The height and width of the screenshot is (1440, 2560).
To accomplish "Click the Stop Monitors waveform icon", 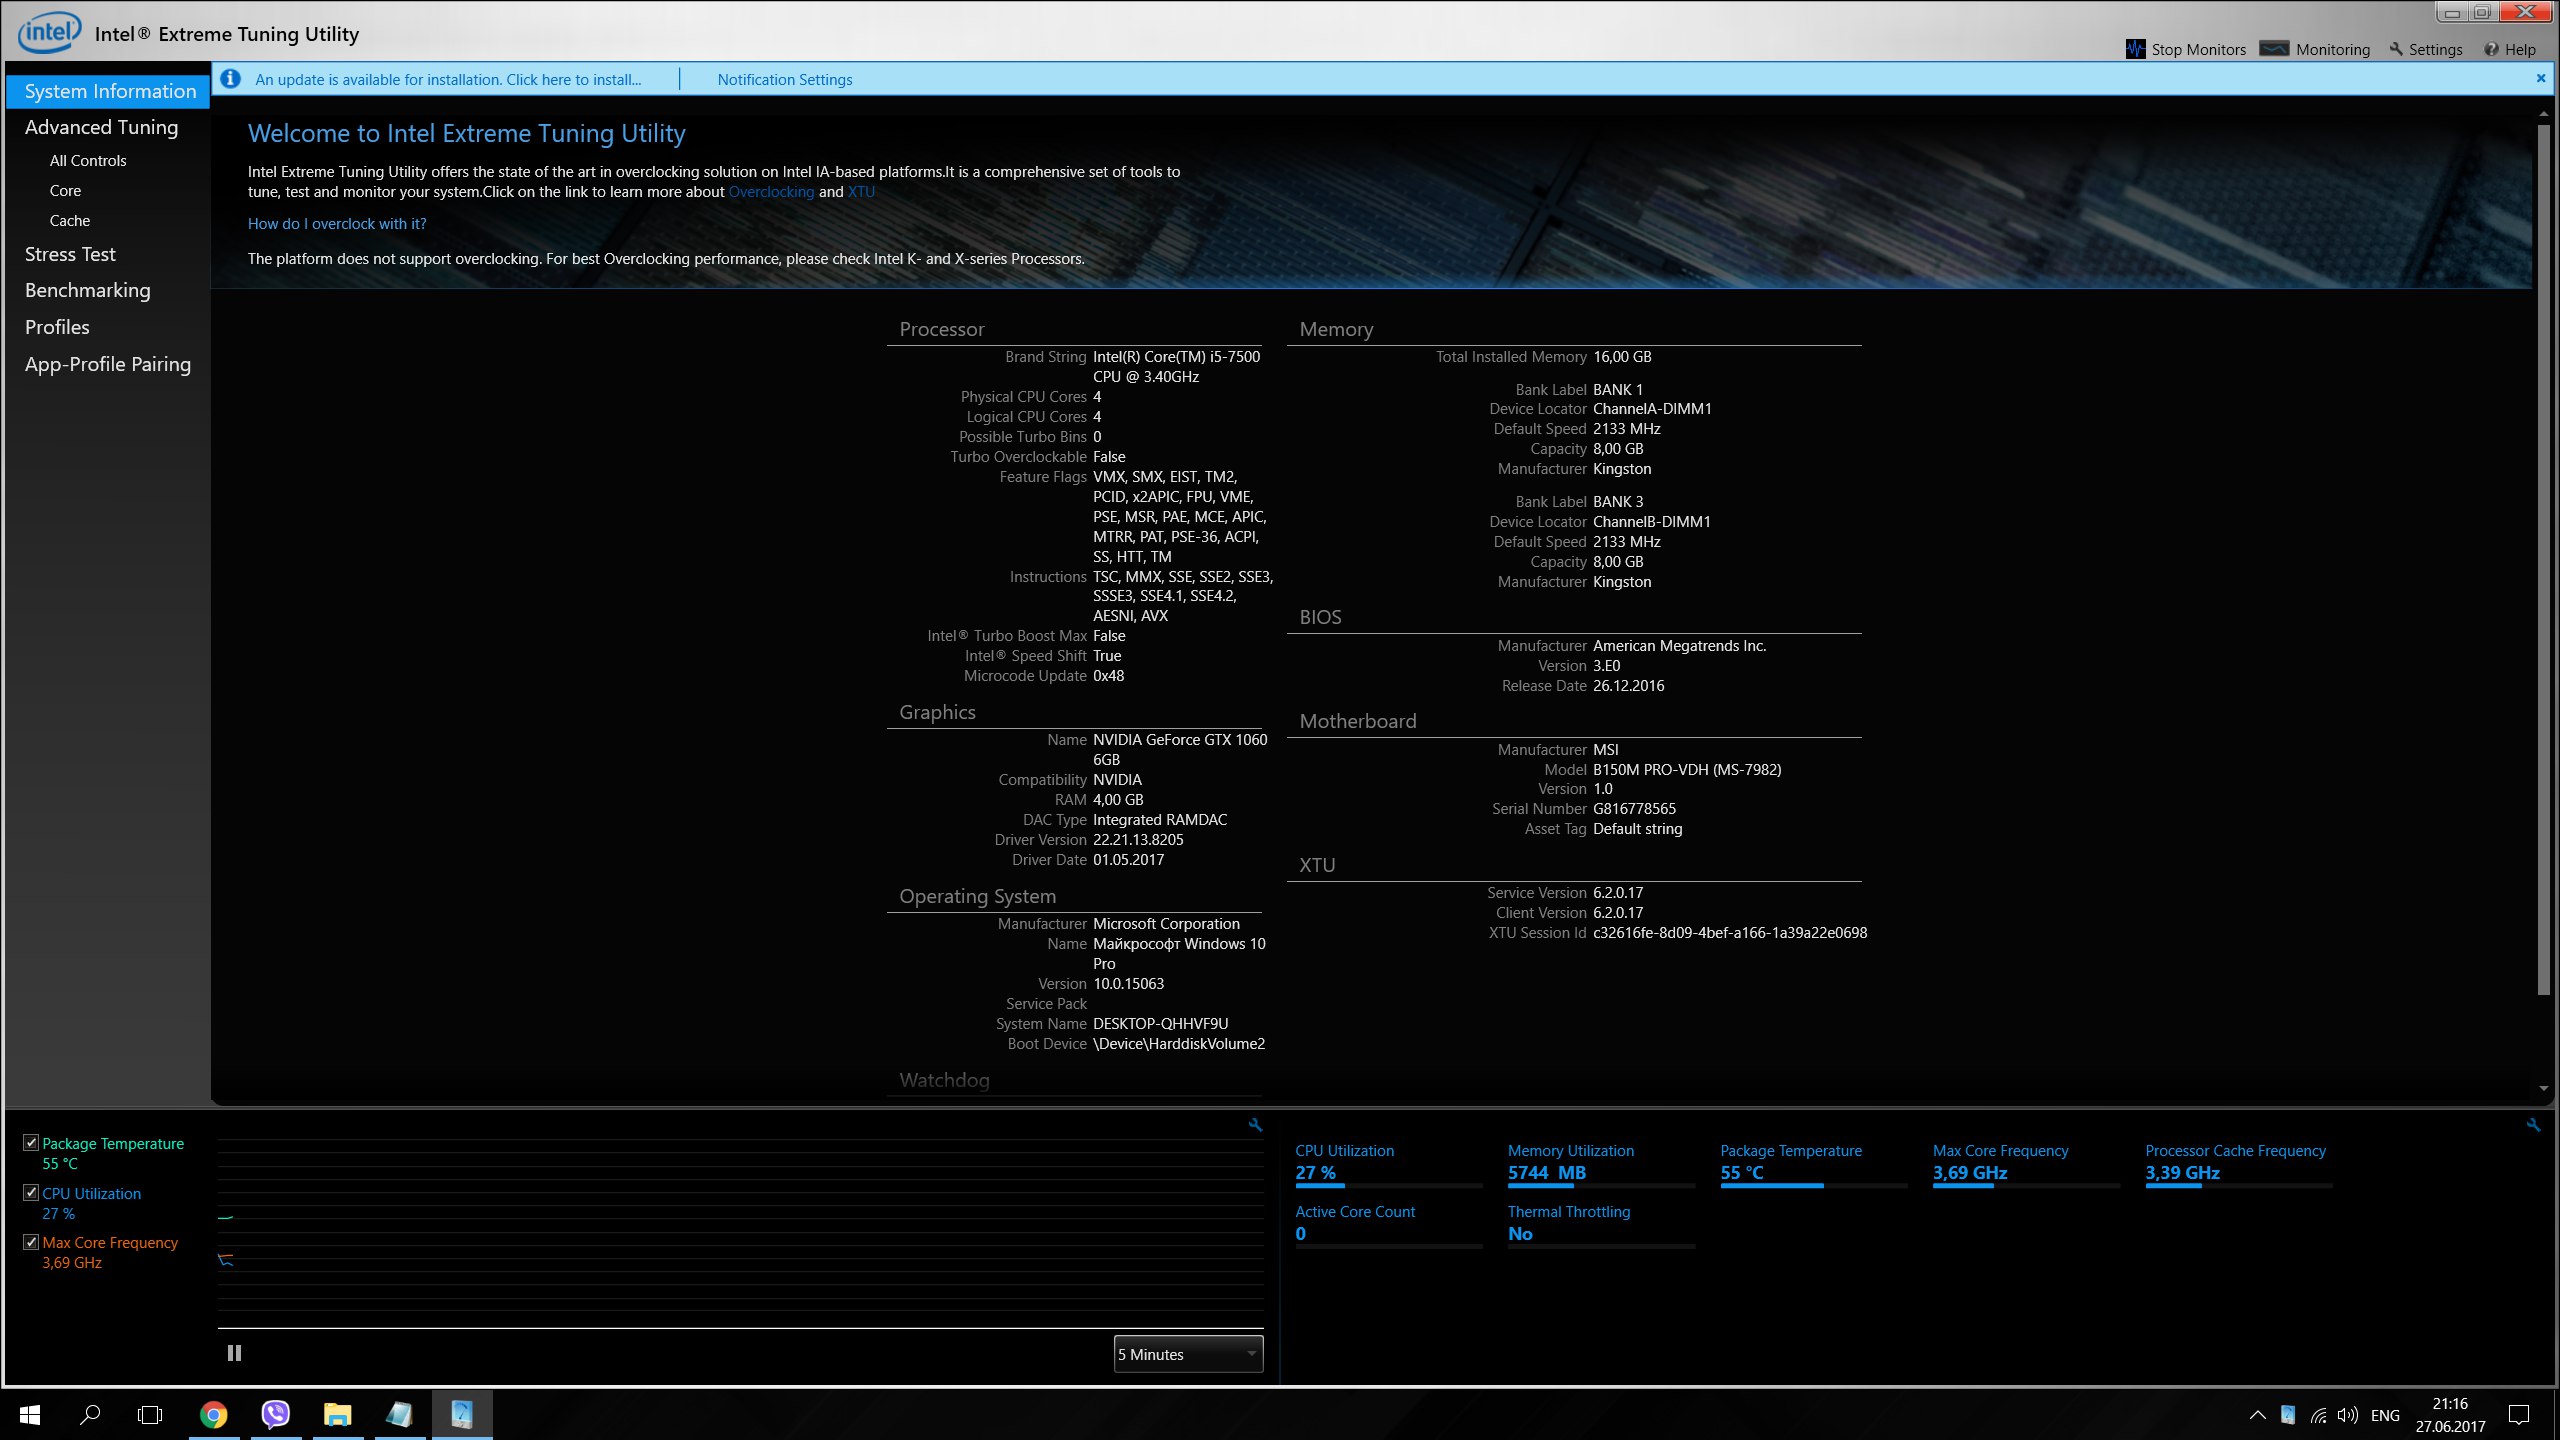I will 2135,49.
